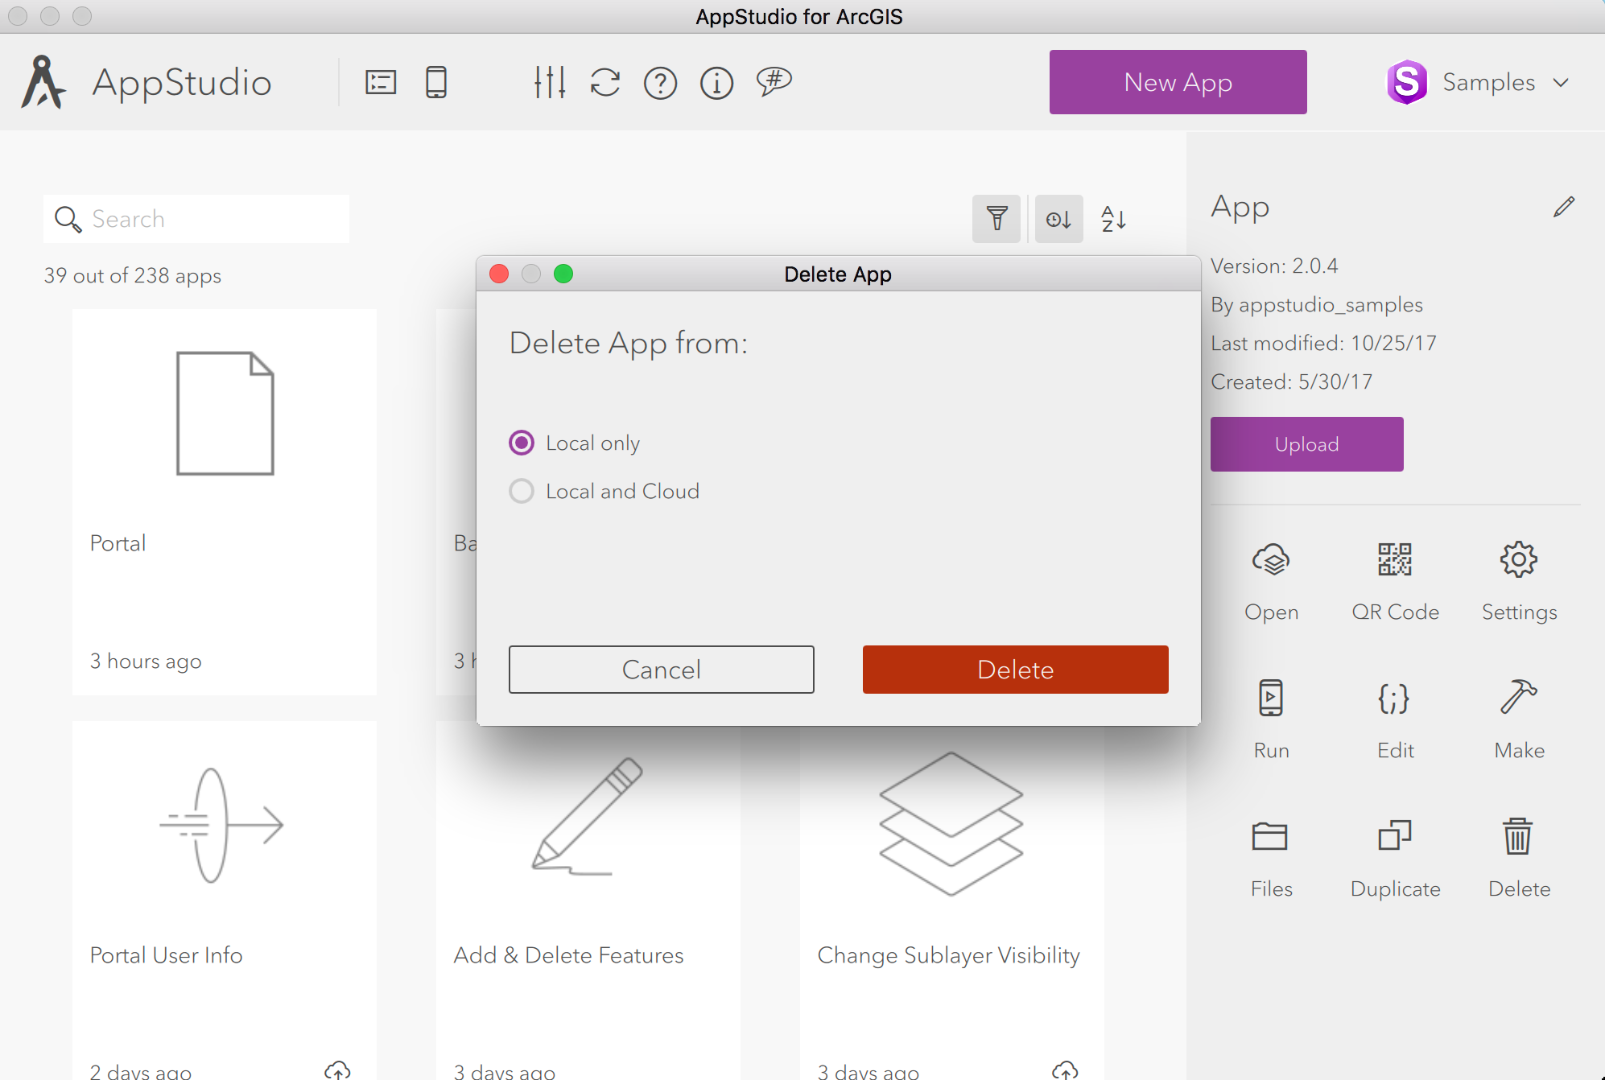Select the Local only radio button
1605x1080 pixels.
522,443
